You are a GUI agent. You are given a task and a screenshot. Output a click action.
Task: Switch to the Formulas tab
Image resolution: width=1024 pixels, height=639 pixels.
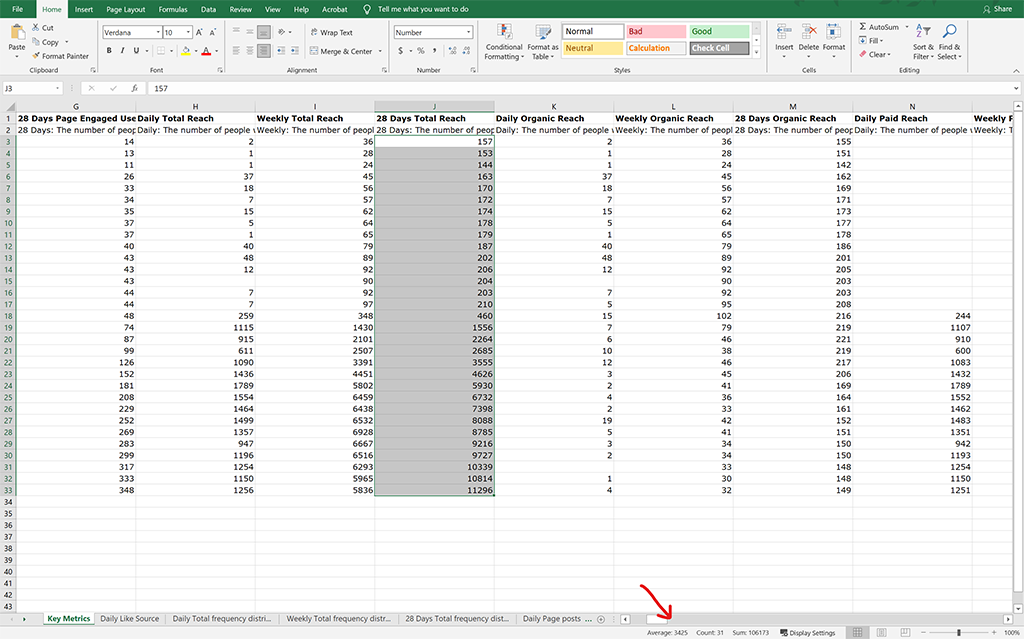point(172,9)
